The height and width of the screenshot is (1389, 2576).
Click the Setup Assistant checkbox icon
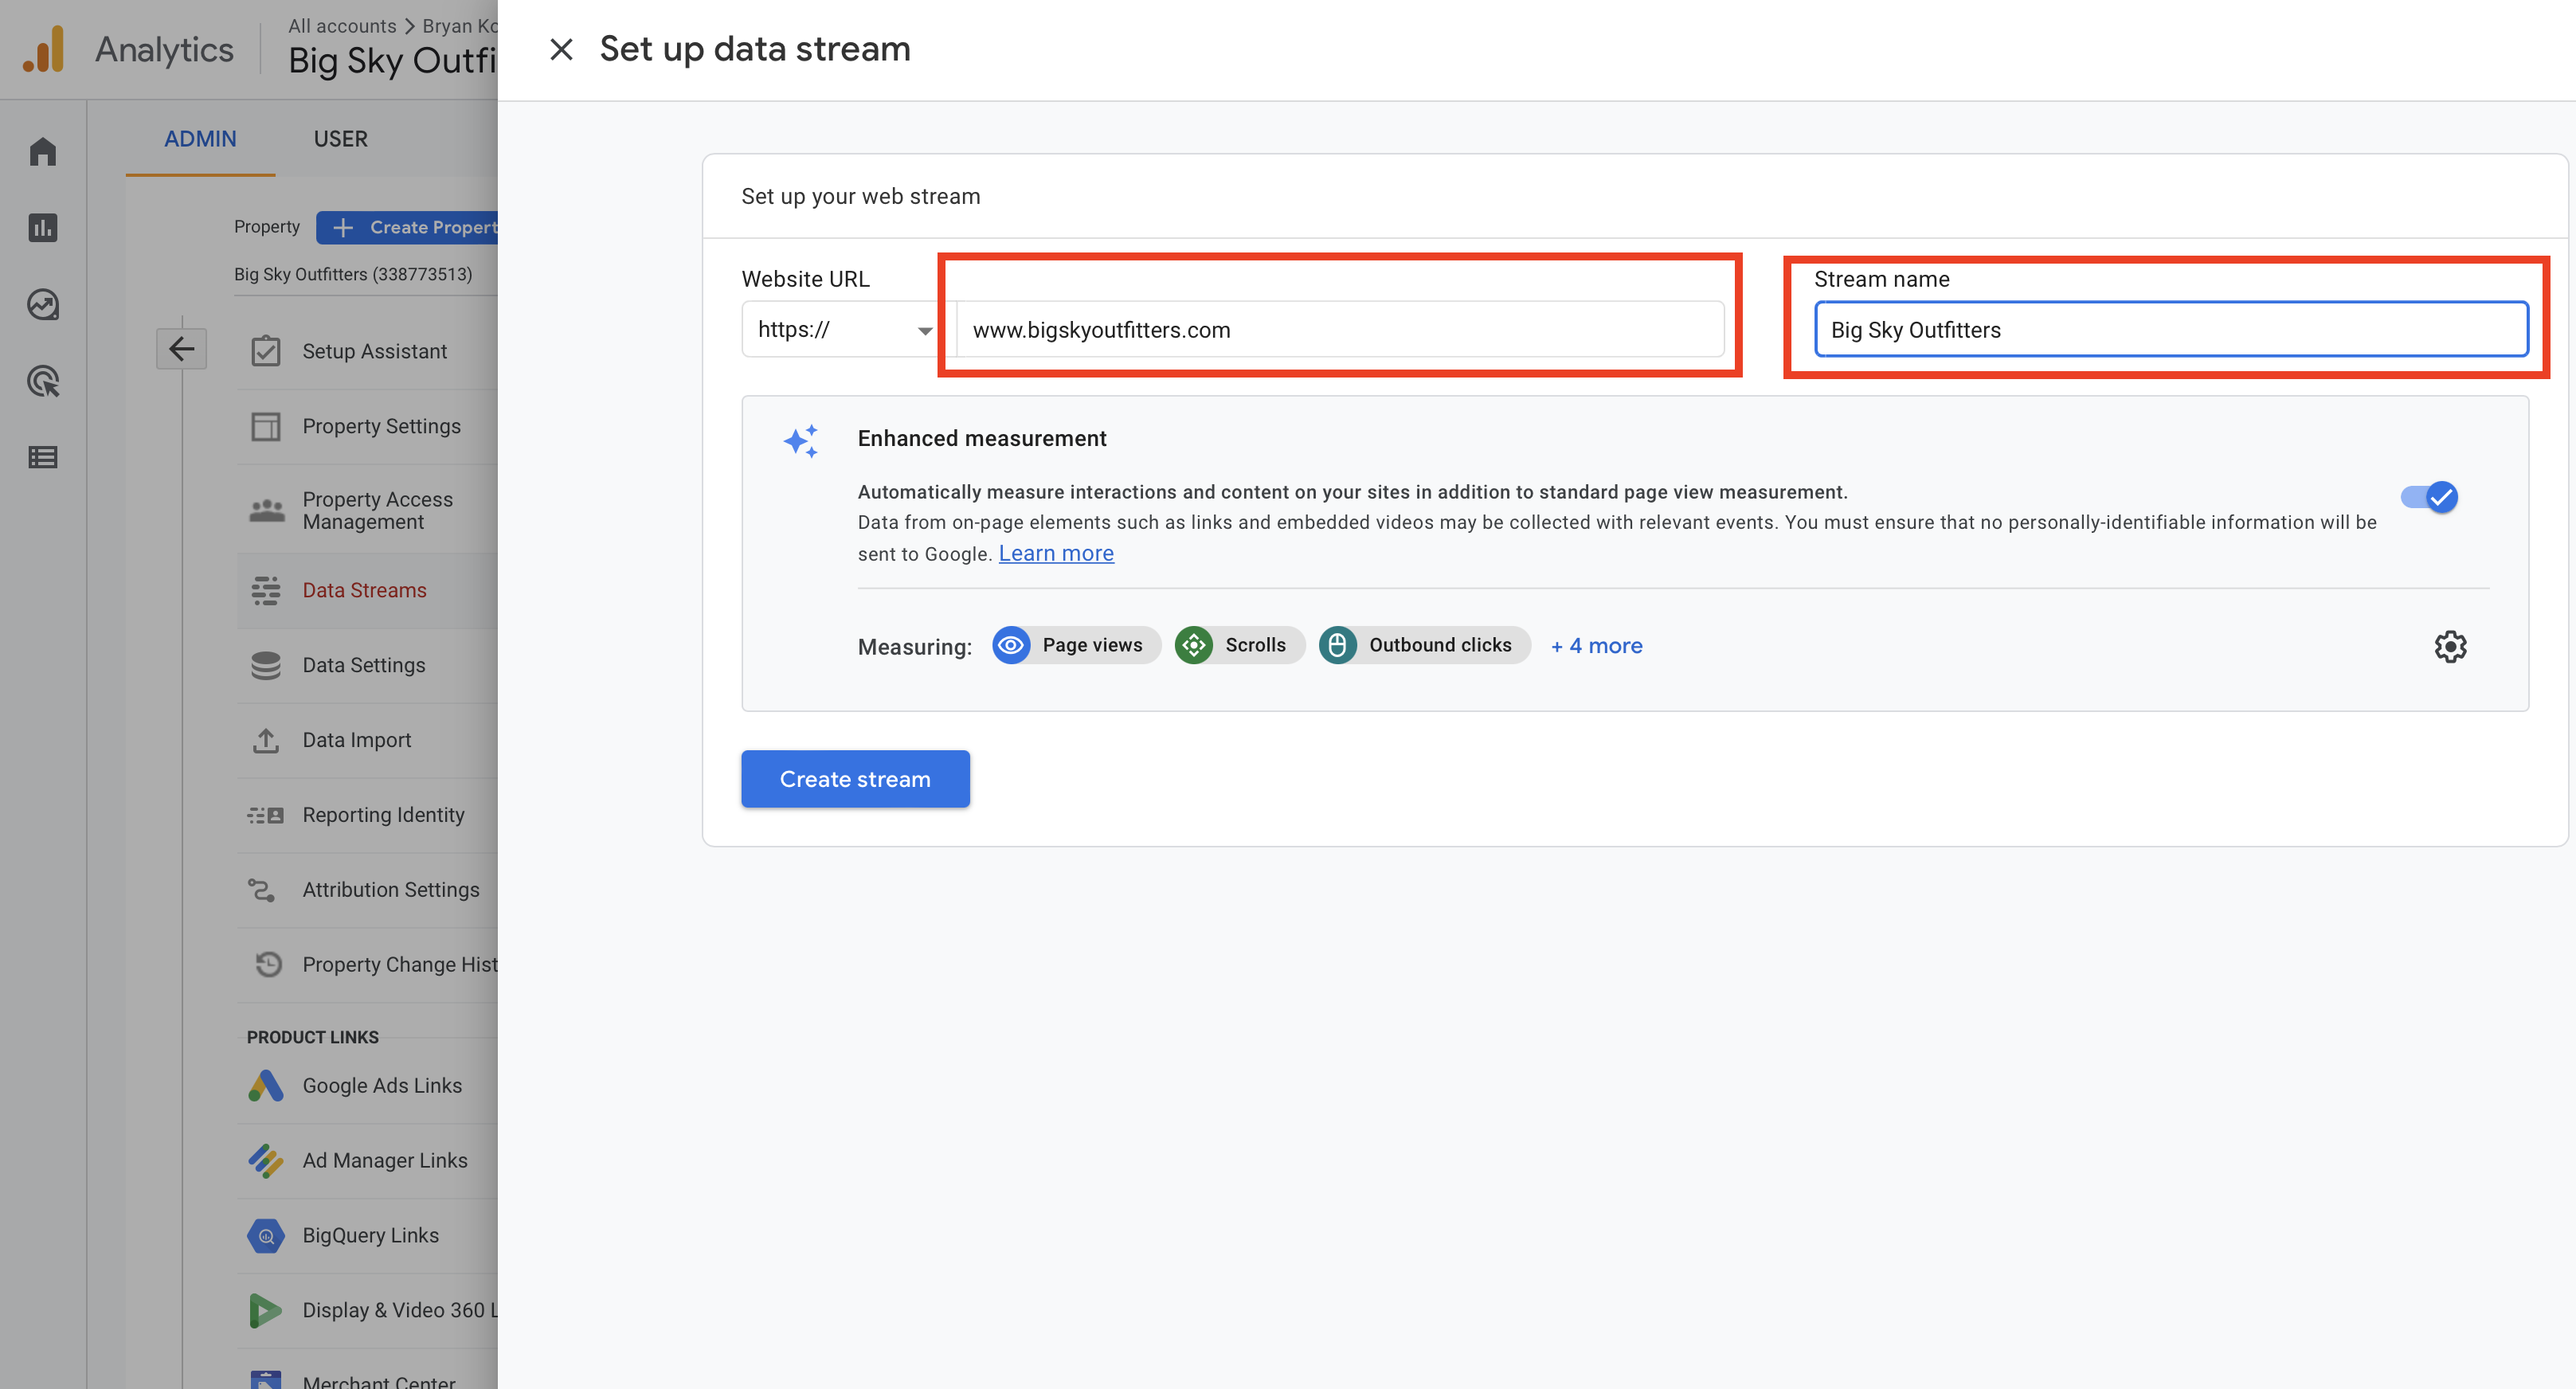click(266, 351)
